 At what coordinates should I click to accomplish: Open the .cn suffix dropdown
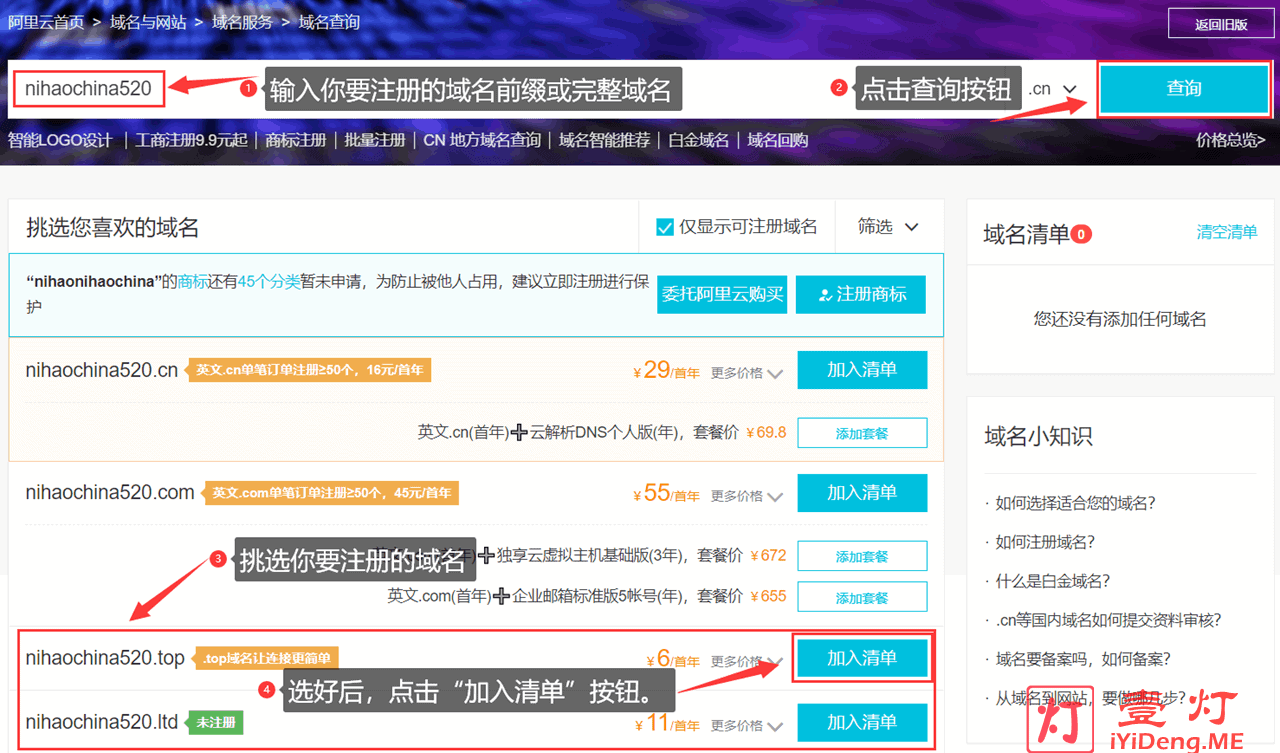point(1052,89)
